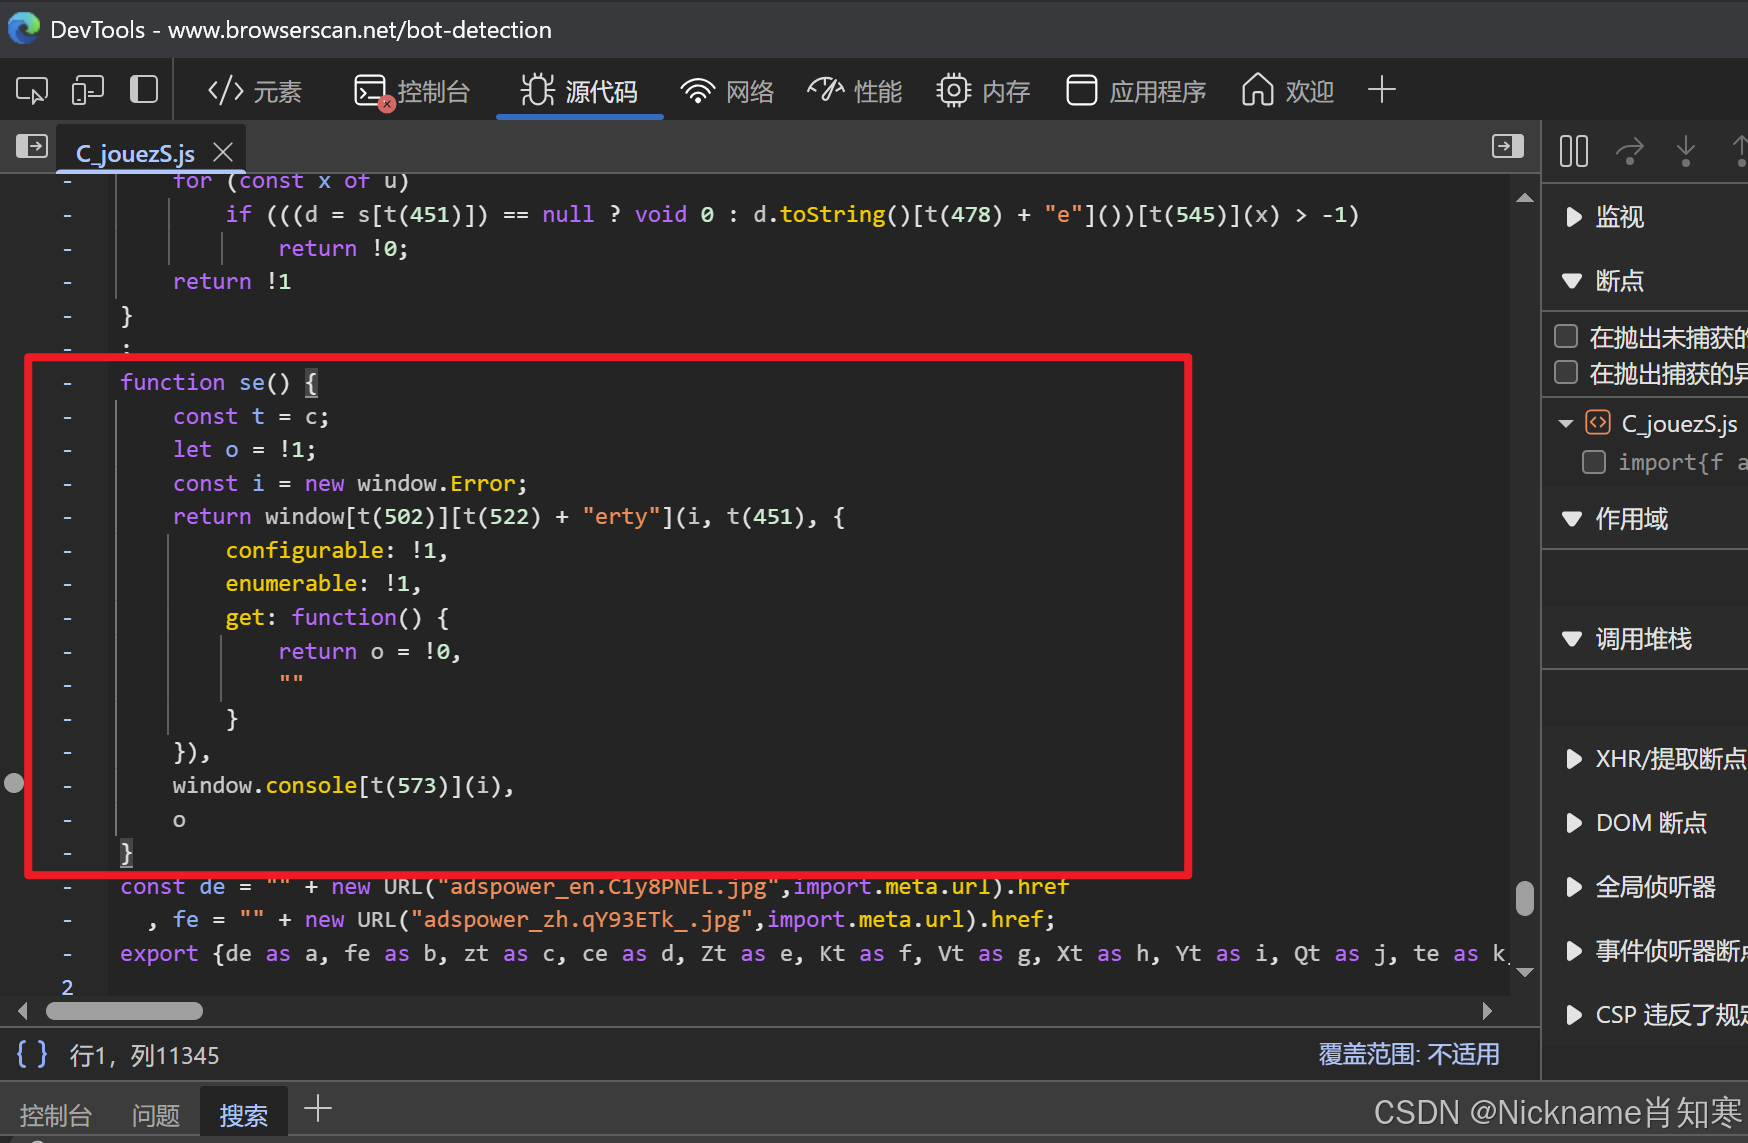This screenshot has width=1748, height=1143.
Task: Expand the 事件侦听器断点 section
Action: click(1572, 951)
